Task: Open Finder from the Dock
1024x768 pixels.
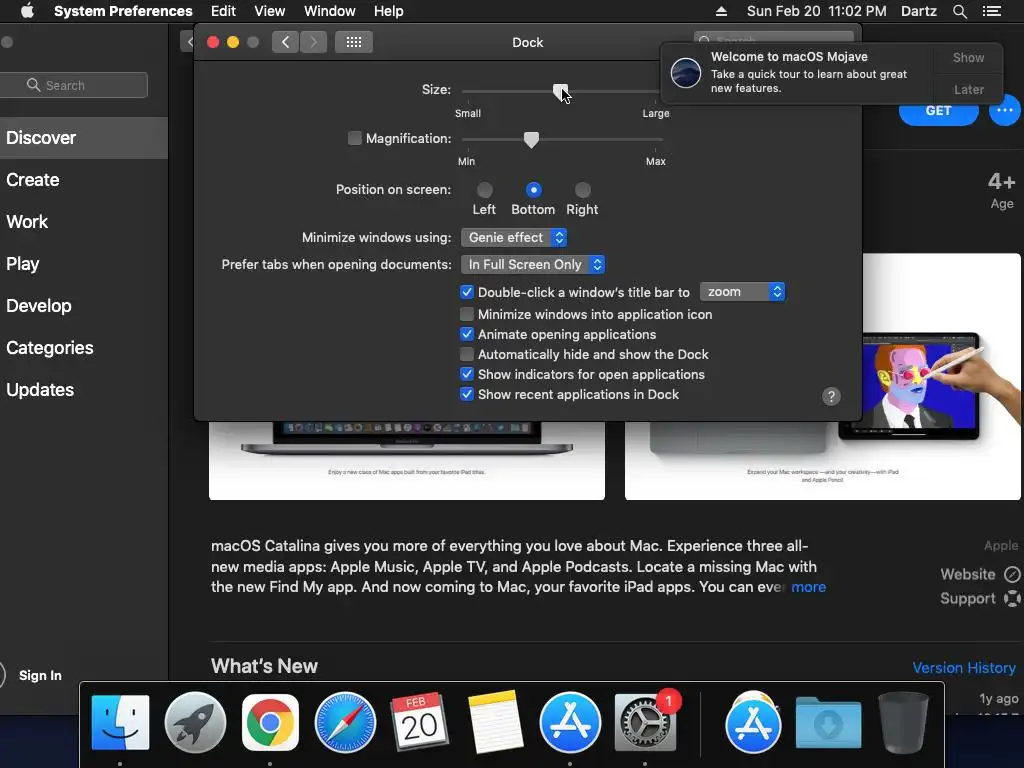Action: (120, 722)
